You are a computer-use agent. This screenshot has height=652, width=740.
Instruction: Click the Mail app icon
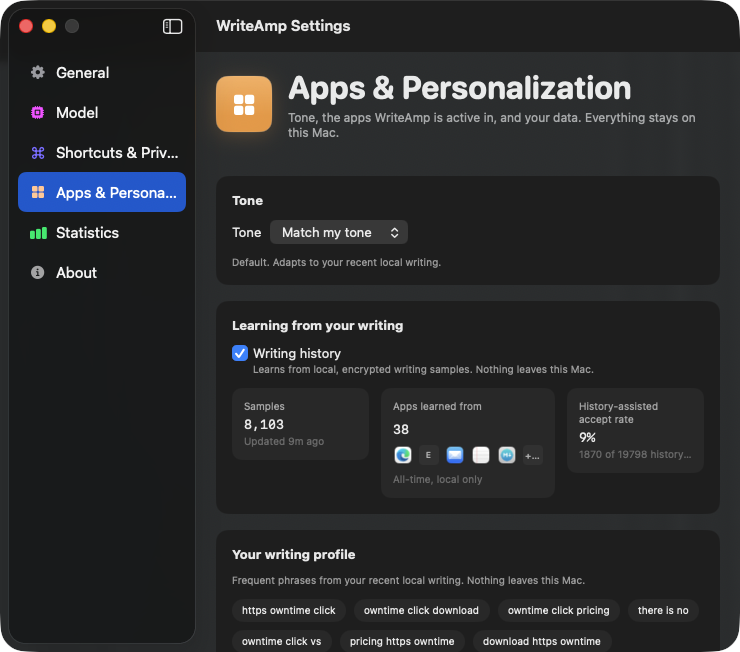(x=455, y=455)
